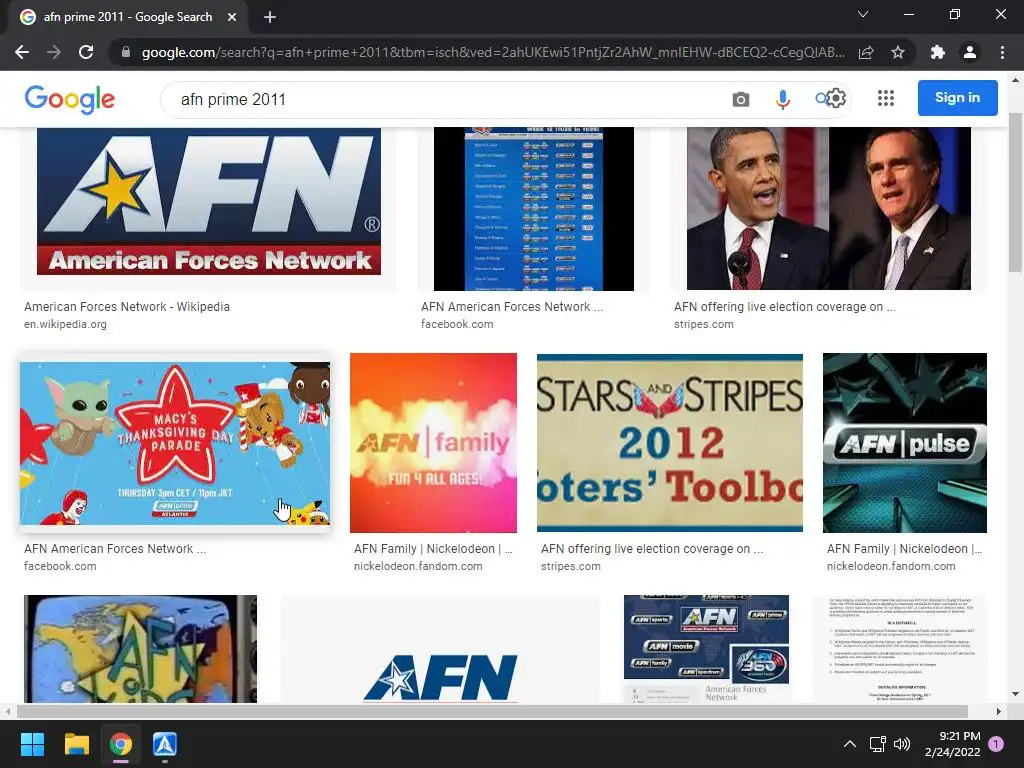
Task: Click the Google logo
Action: 70,99
